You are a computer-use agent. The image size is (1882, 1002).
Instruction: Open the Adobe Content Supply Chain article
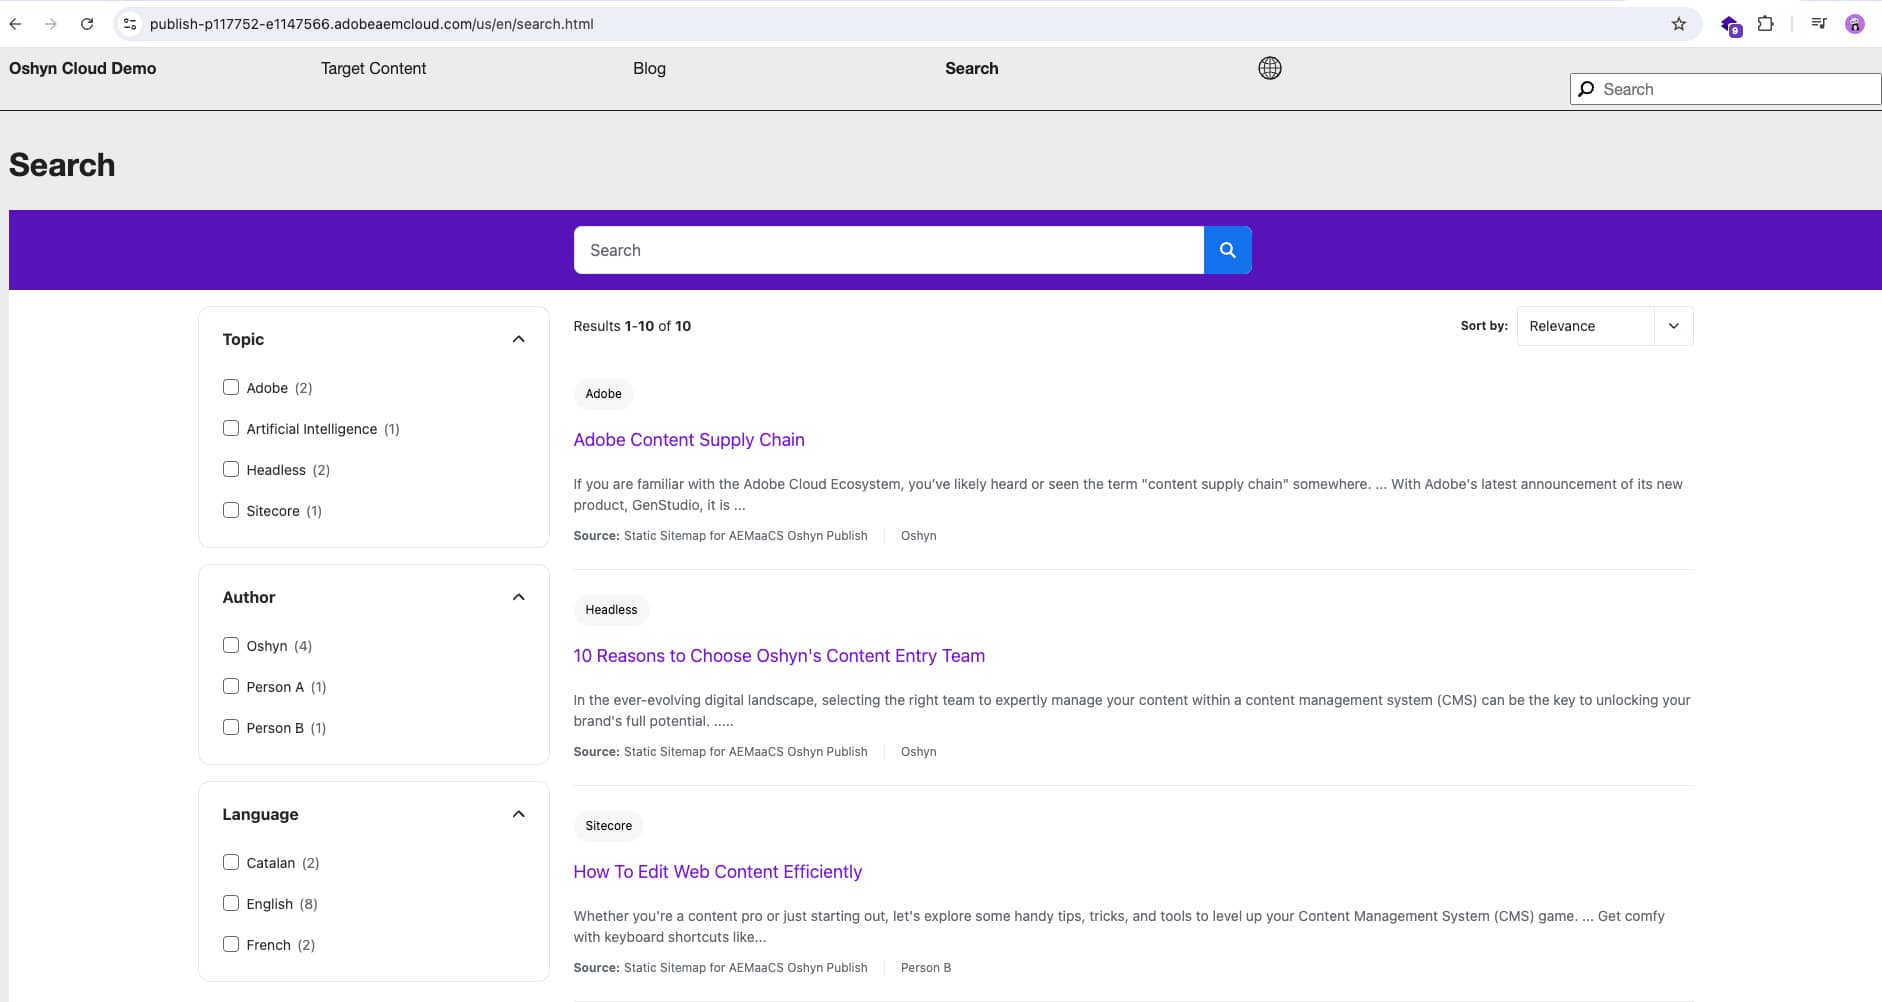pyautogui.click(x=689, y=439)
